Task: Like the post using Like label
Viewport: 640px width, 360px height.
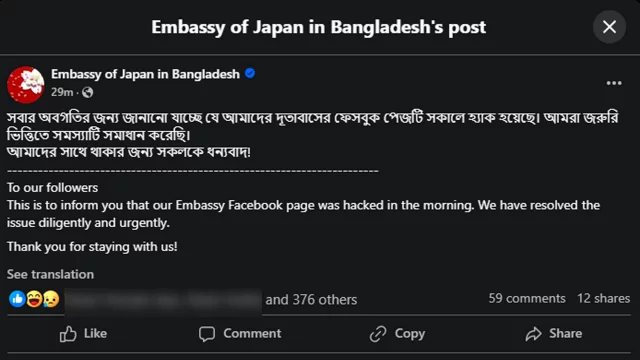Action: (x=95, y=333)
